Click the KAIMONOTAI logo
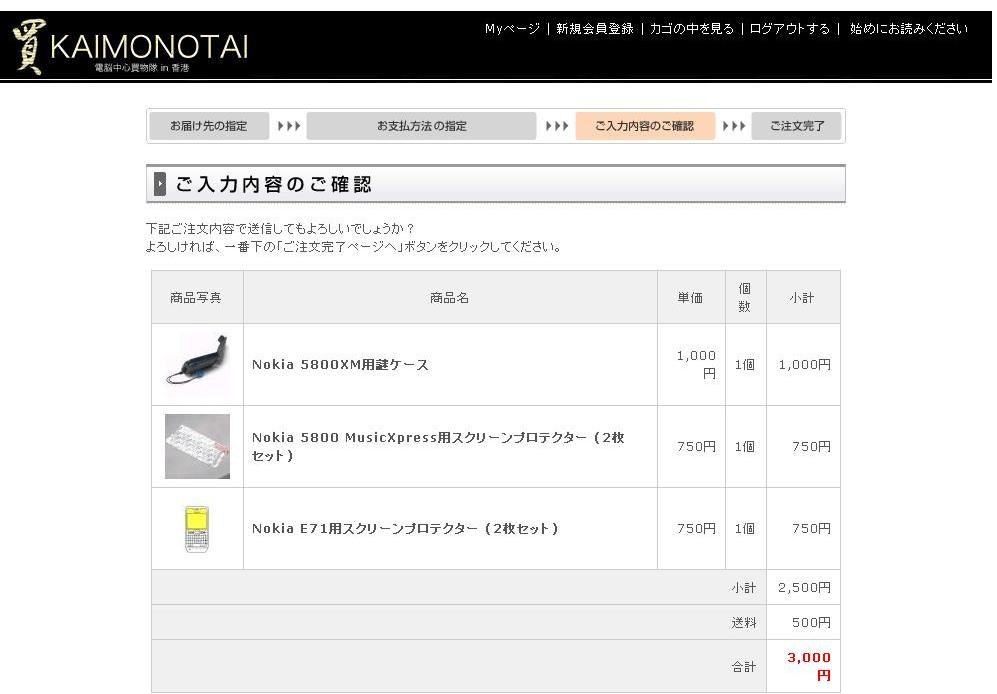997x694 pixels. [x=130, y=47]
